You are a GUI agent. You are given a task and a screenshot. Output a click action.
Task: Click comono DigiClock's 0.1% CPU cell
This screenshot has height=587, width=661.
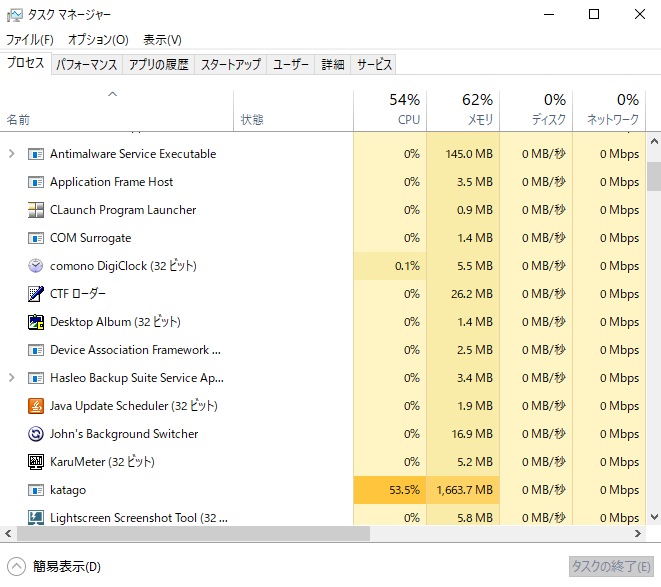pos(390,266)
